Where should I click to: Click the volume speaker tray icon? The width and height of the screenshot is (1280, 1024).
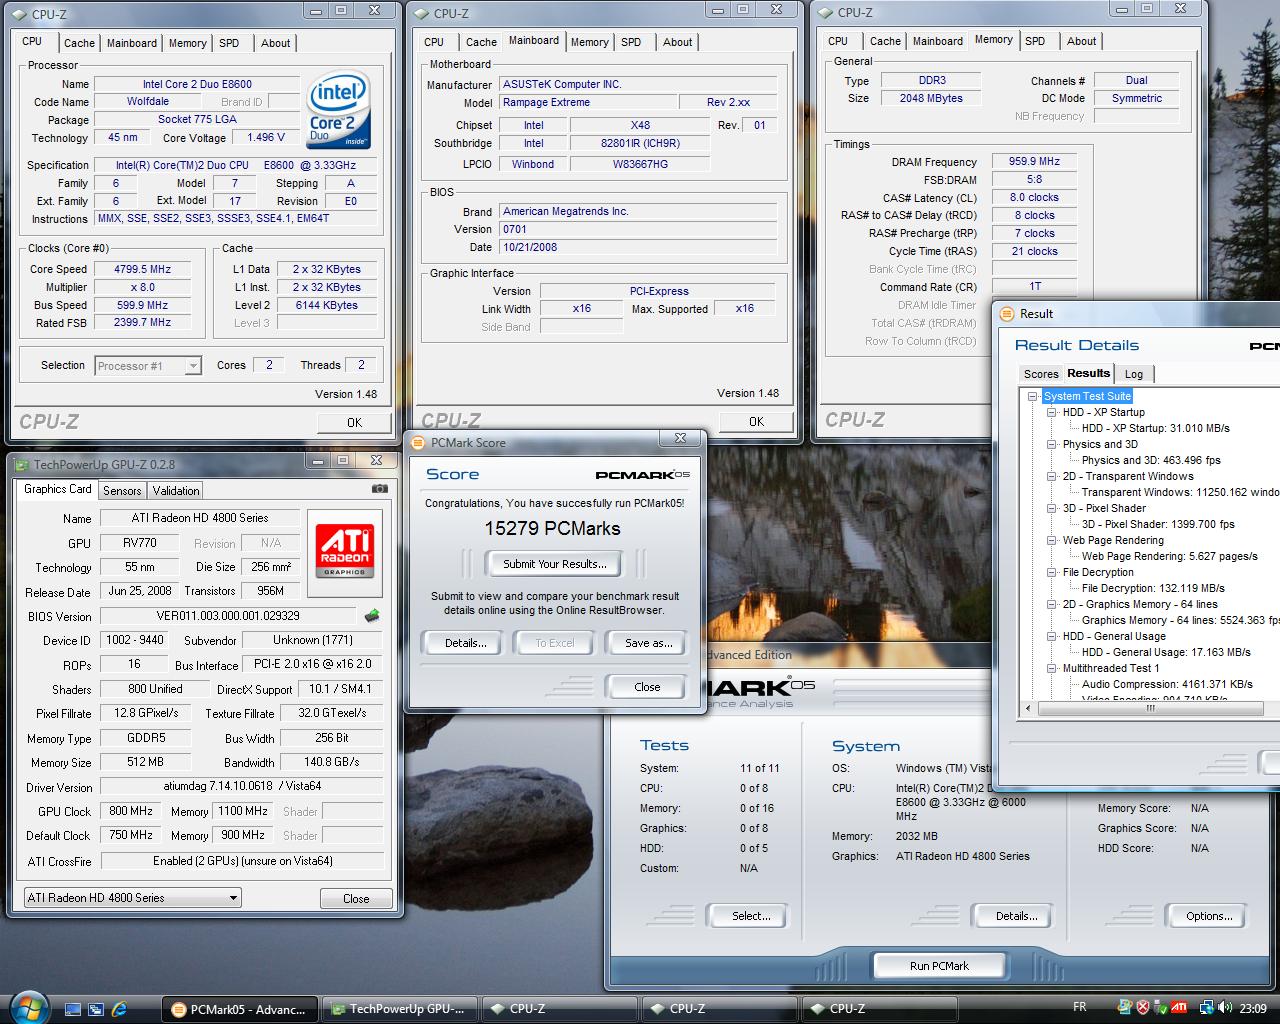pos(1225,1008)
